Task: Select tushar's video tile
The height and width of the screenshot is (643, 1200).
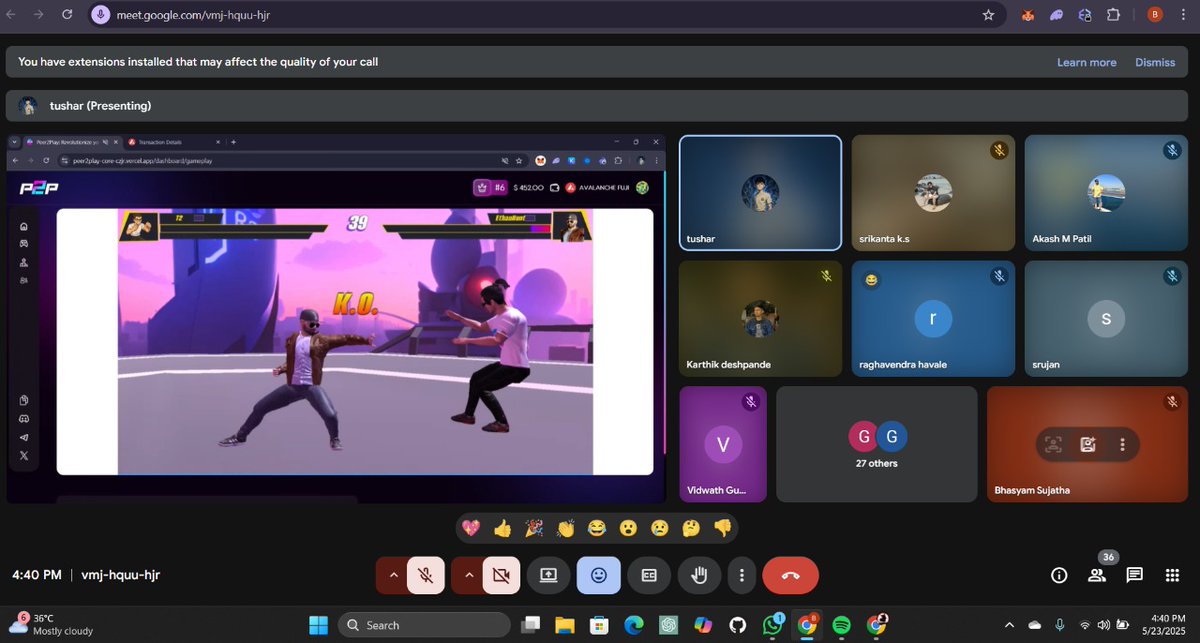Action: [760, 192]
